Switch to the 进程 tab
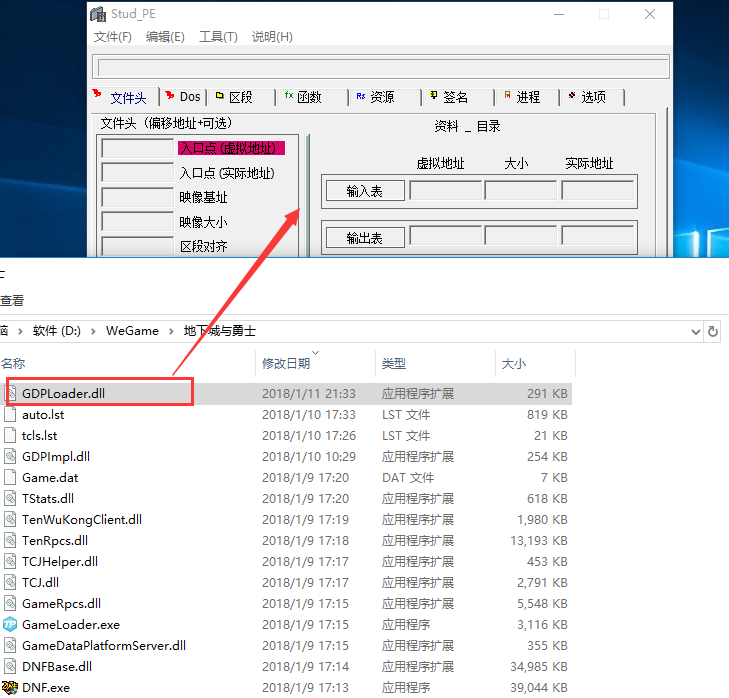 (x=528, y=97)
